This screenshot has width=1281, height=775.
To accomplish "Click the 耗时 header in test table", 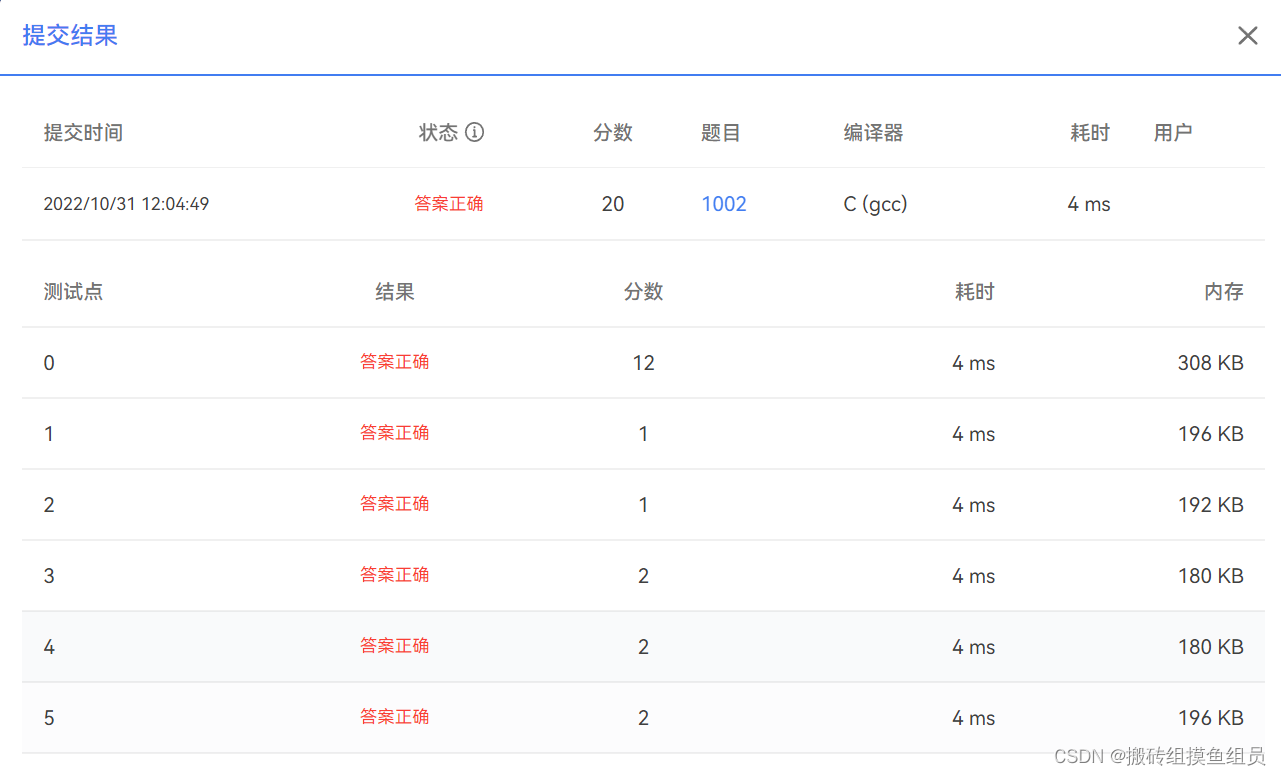I will tap(973, 291).
